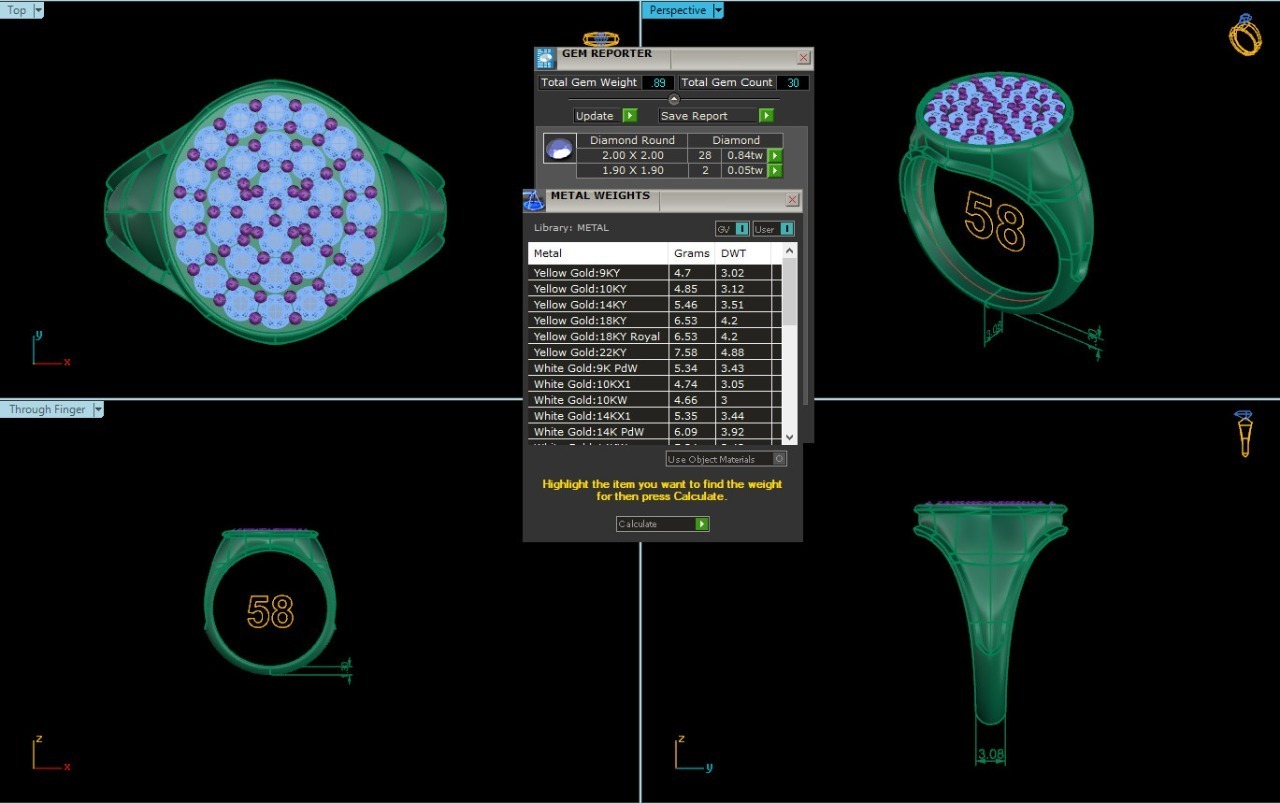
Task: Click the green arrow for 2.00 X 2.00 diamonds
Action: (x=775, y=156)
